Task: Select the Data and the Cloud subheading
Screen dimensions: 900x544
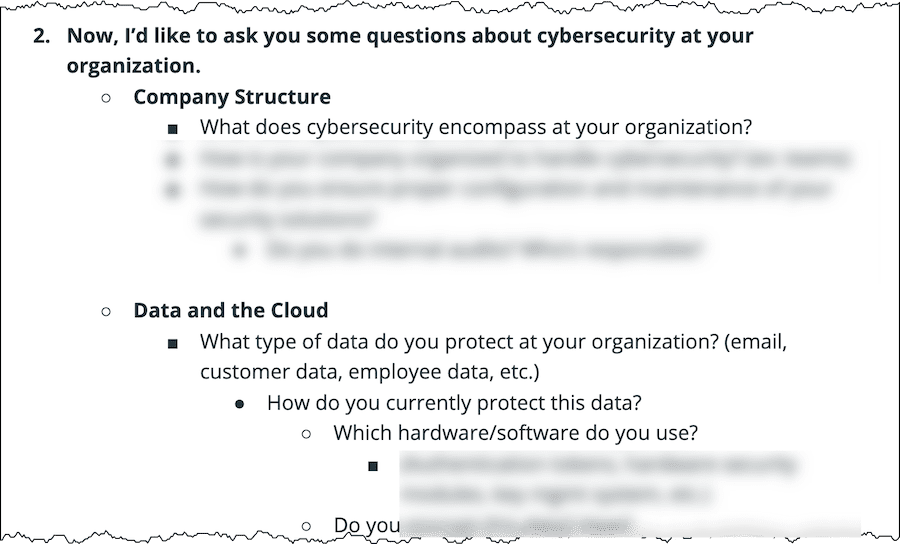Action: click(231, 310)
